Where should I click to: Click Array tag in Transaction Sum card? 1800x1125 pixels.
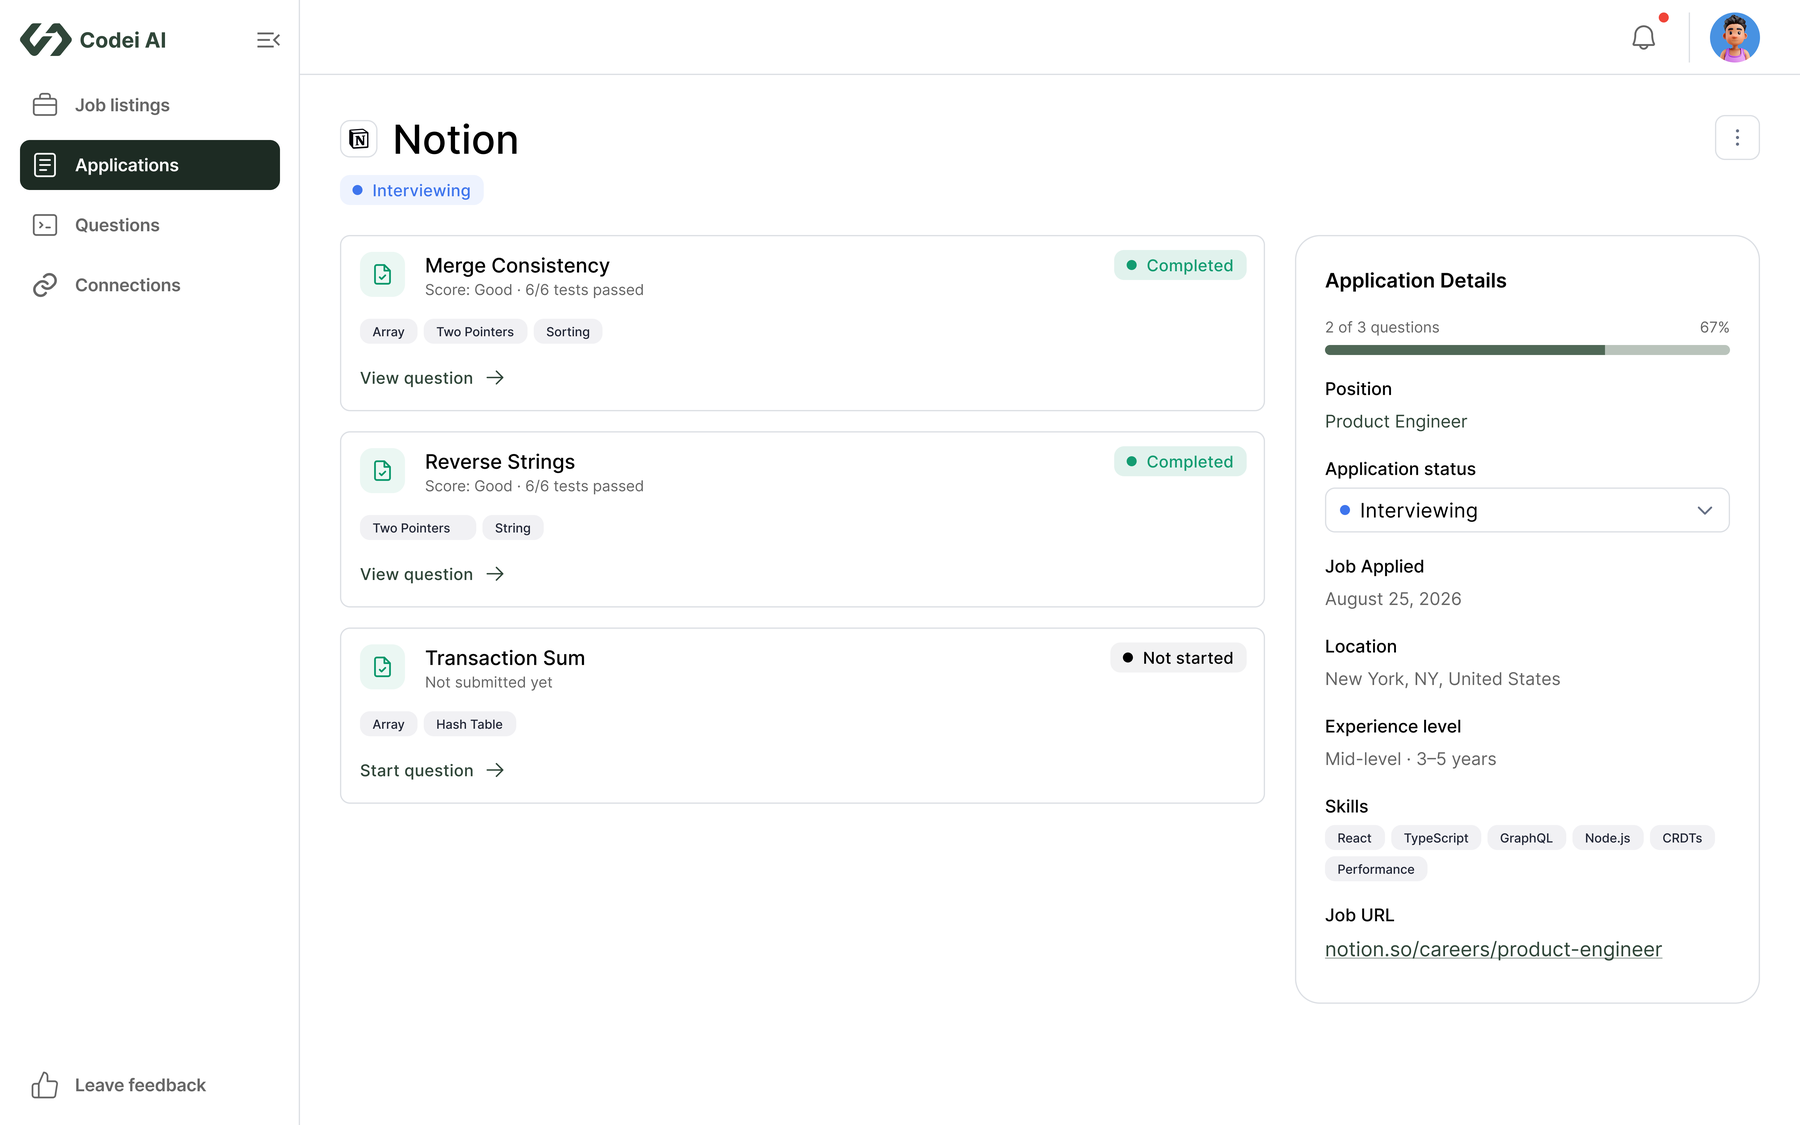[388, 724]
